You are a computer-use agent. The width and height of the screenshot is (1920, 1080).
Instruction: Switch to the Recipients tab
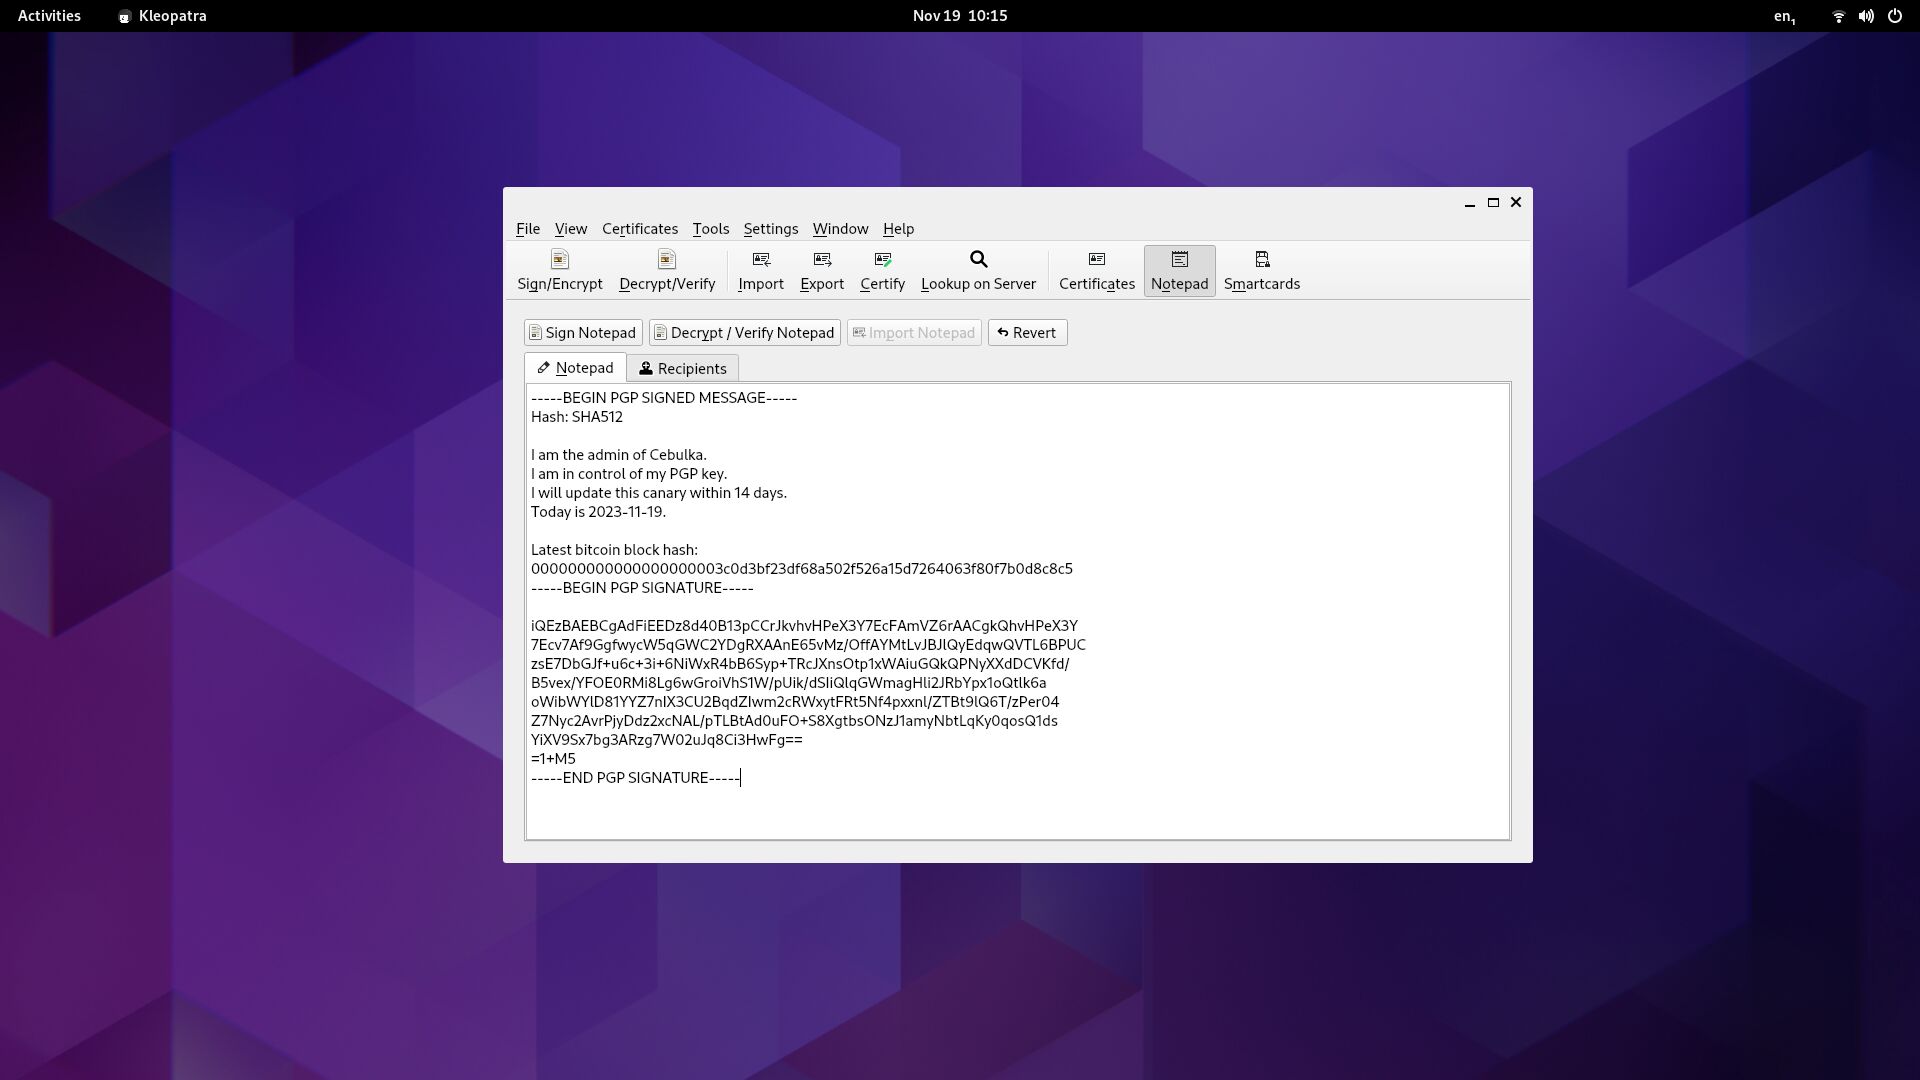pyautogui.click(x=682, y=369)
